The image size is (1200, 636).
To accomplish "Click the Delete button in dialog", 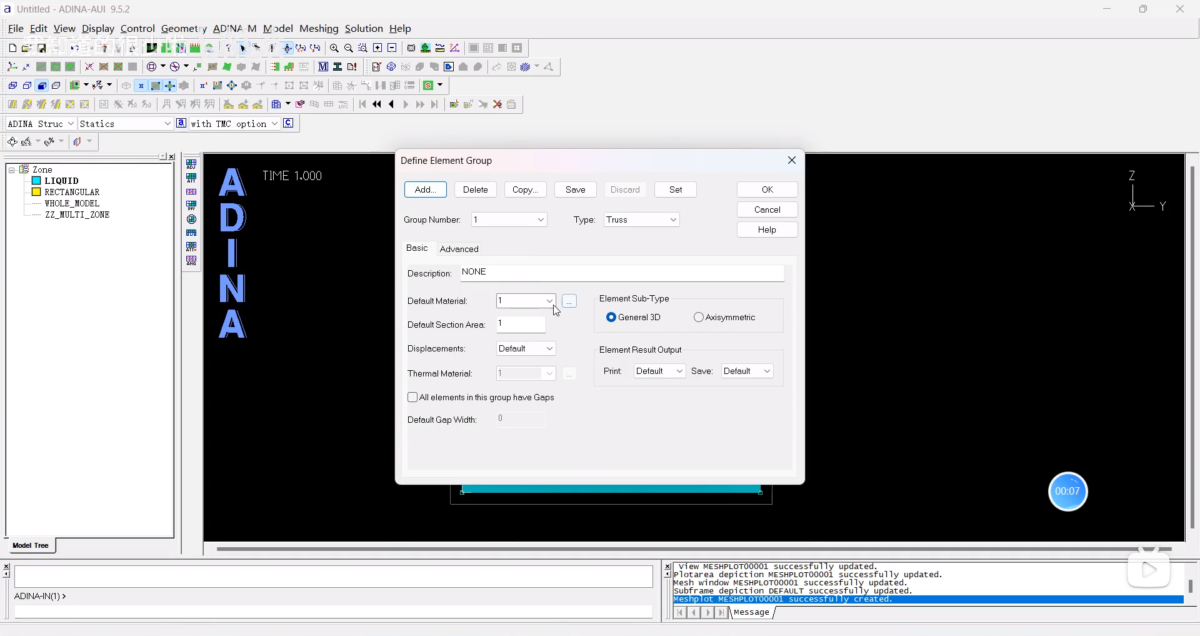I will point(475,189).
